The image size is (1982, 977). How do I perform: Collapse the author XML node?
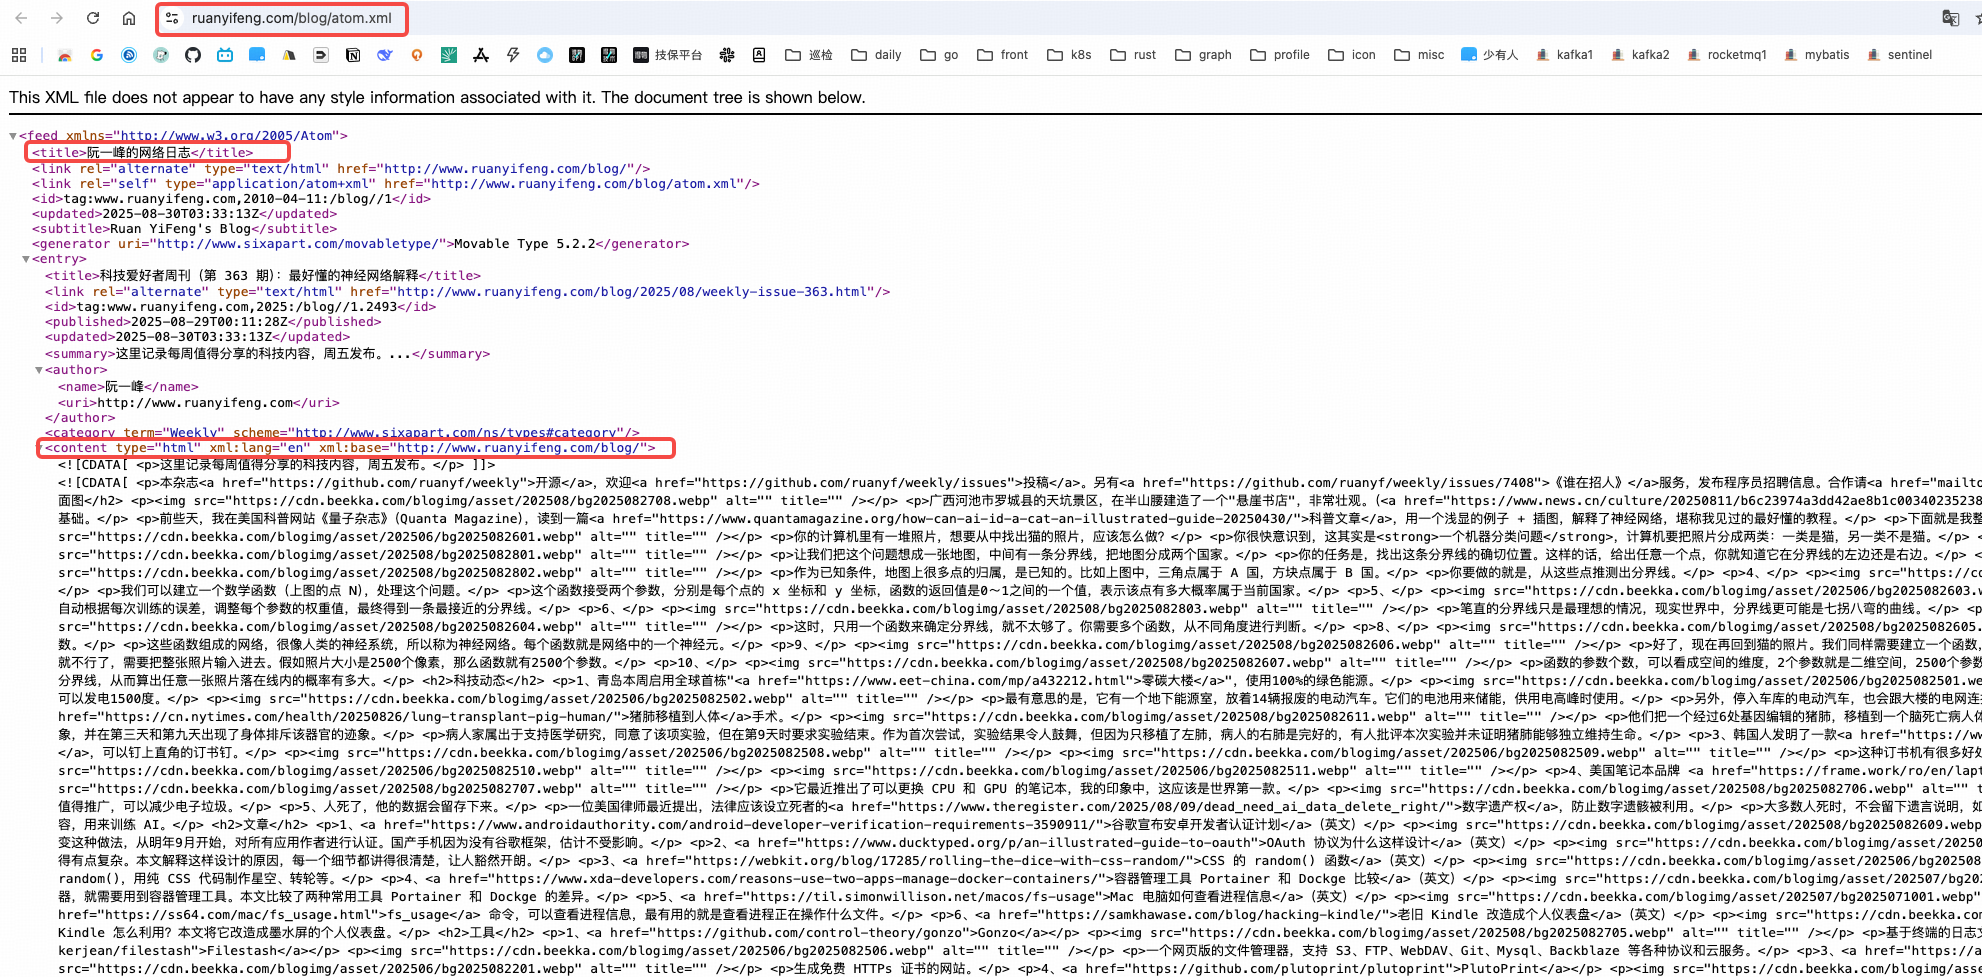39,370
